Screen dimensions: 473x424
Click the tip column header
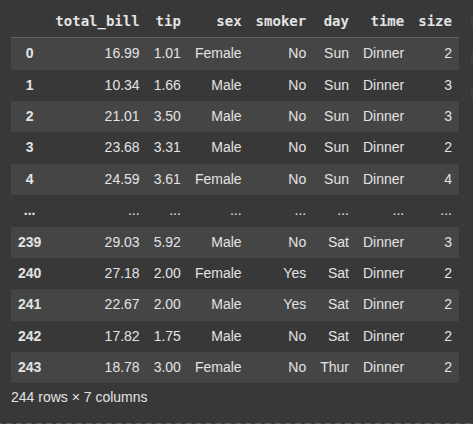point(168,21)
